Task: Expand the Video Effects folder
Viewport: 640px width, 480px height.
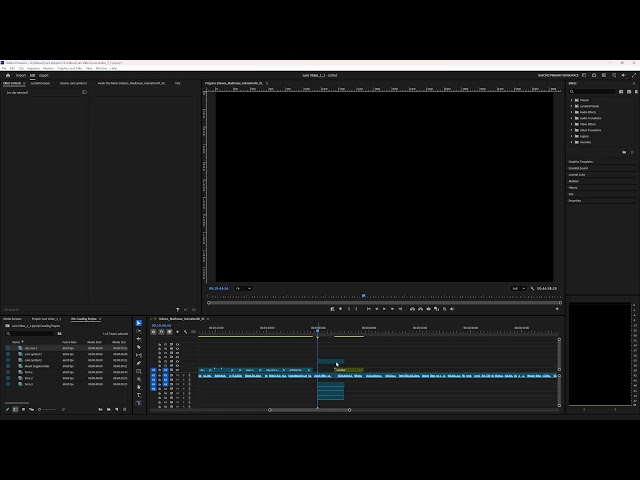Action: tap(571, 124)
